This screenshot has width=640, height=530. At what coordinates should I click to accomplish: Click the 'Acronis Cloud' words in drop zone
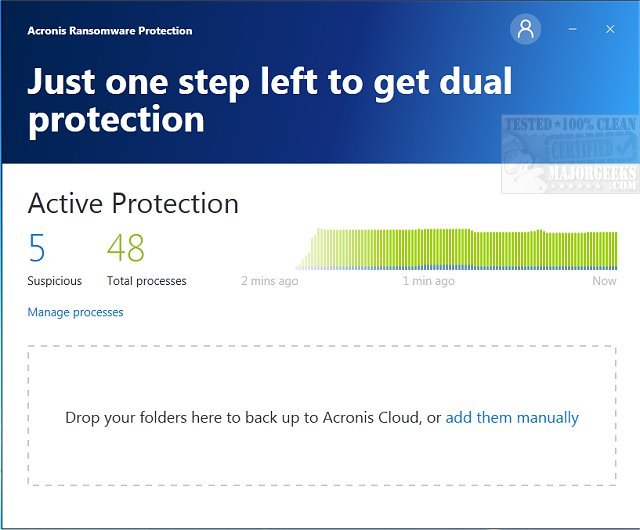(x=369, y=418)
